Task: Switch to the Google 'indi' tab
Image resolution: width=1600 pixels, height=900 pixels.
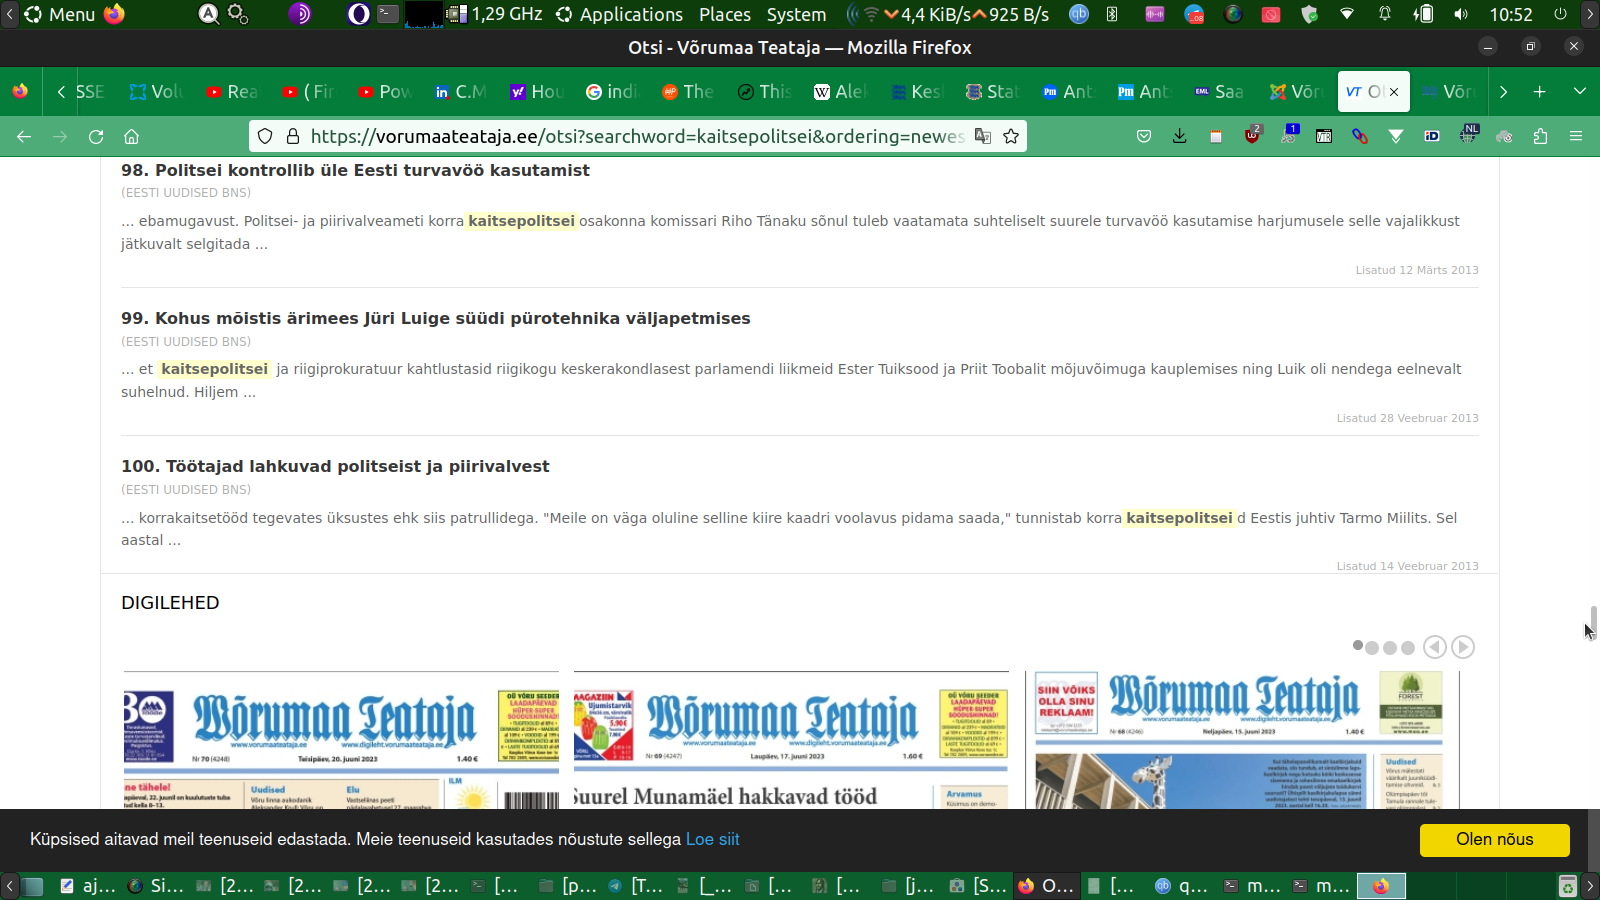Action: (612, 91)
